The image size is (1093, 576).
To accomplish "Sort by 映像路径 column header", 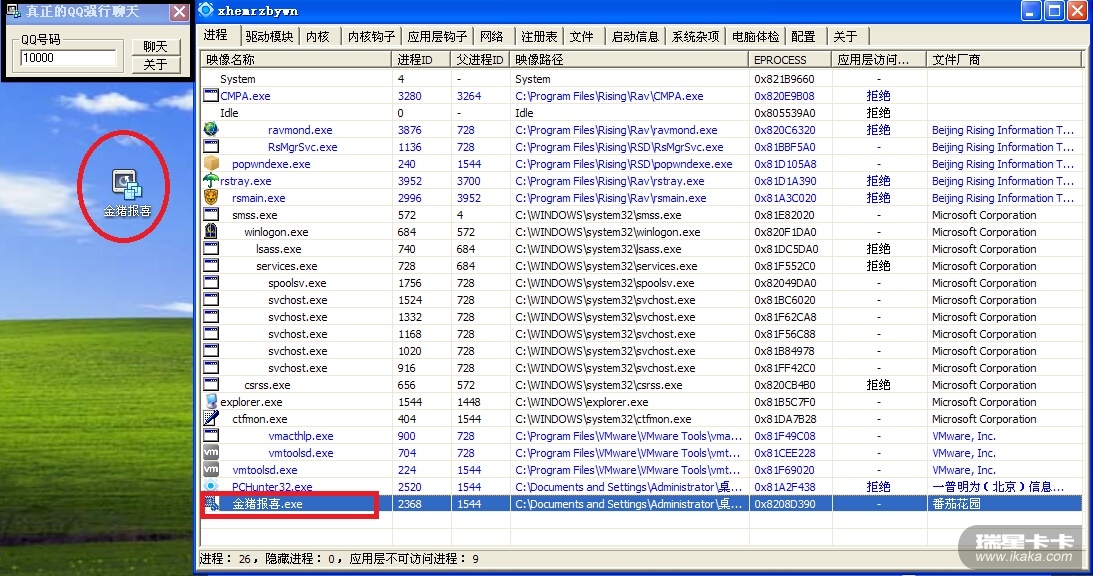I will tap(629, 60).
